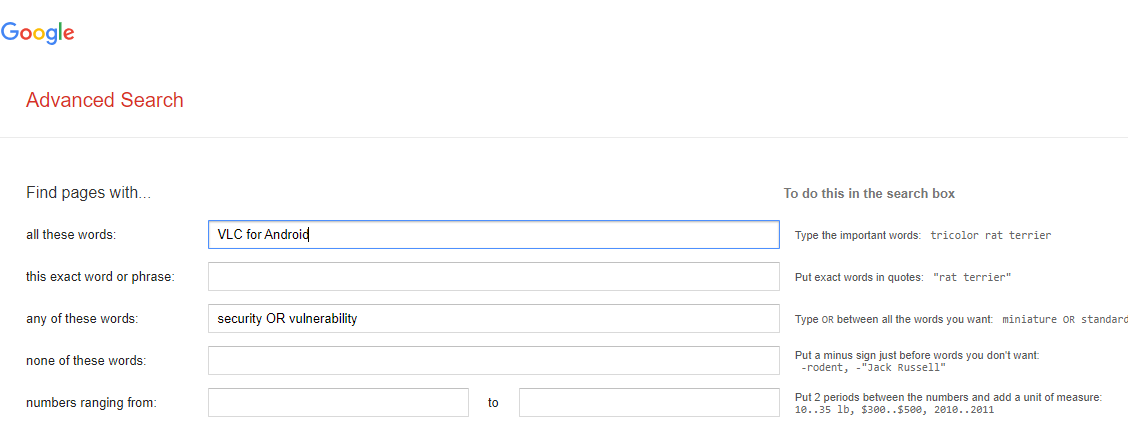The image size is (1128, 439).
Task: Click the Advanced Search heading
Action: 105,100
